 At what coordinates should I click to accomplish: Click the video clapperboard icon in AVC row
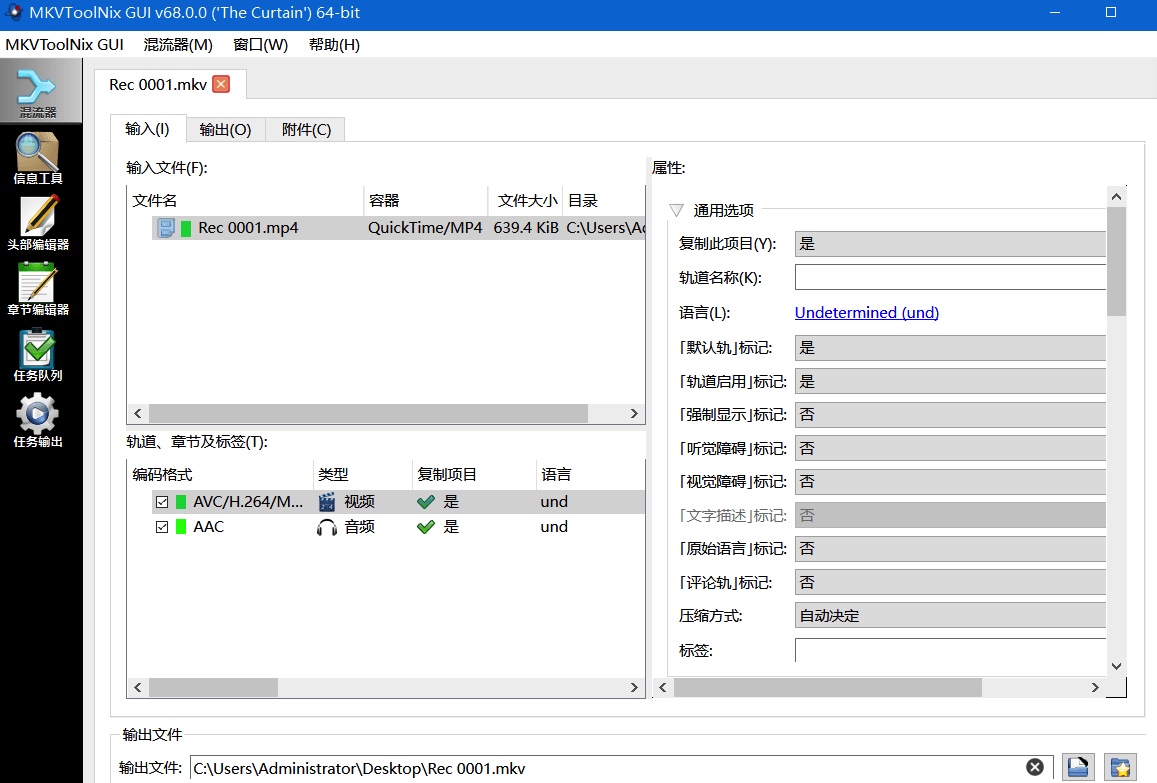327,502
